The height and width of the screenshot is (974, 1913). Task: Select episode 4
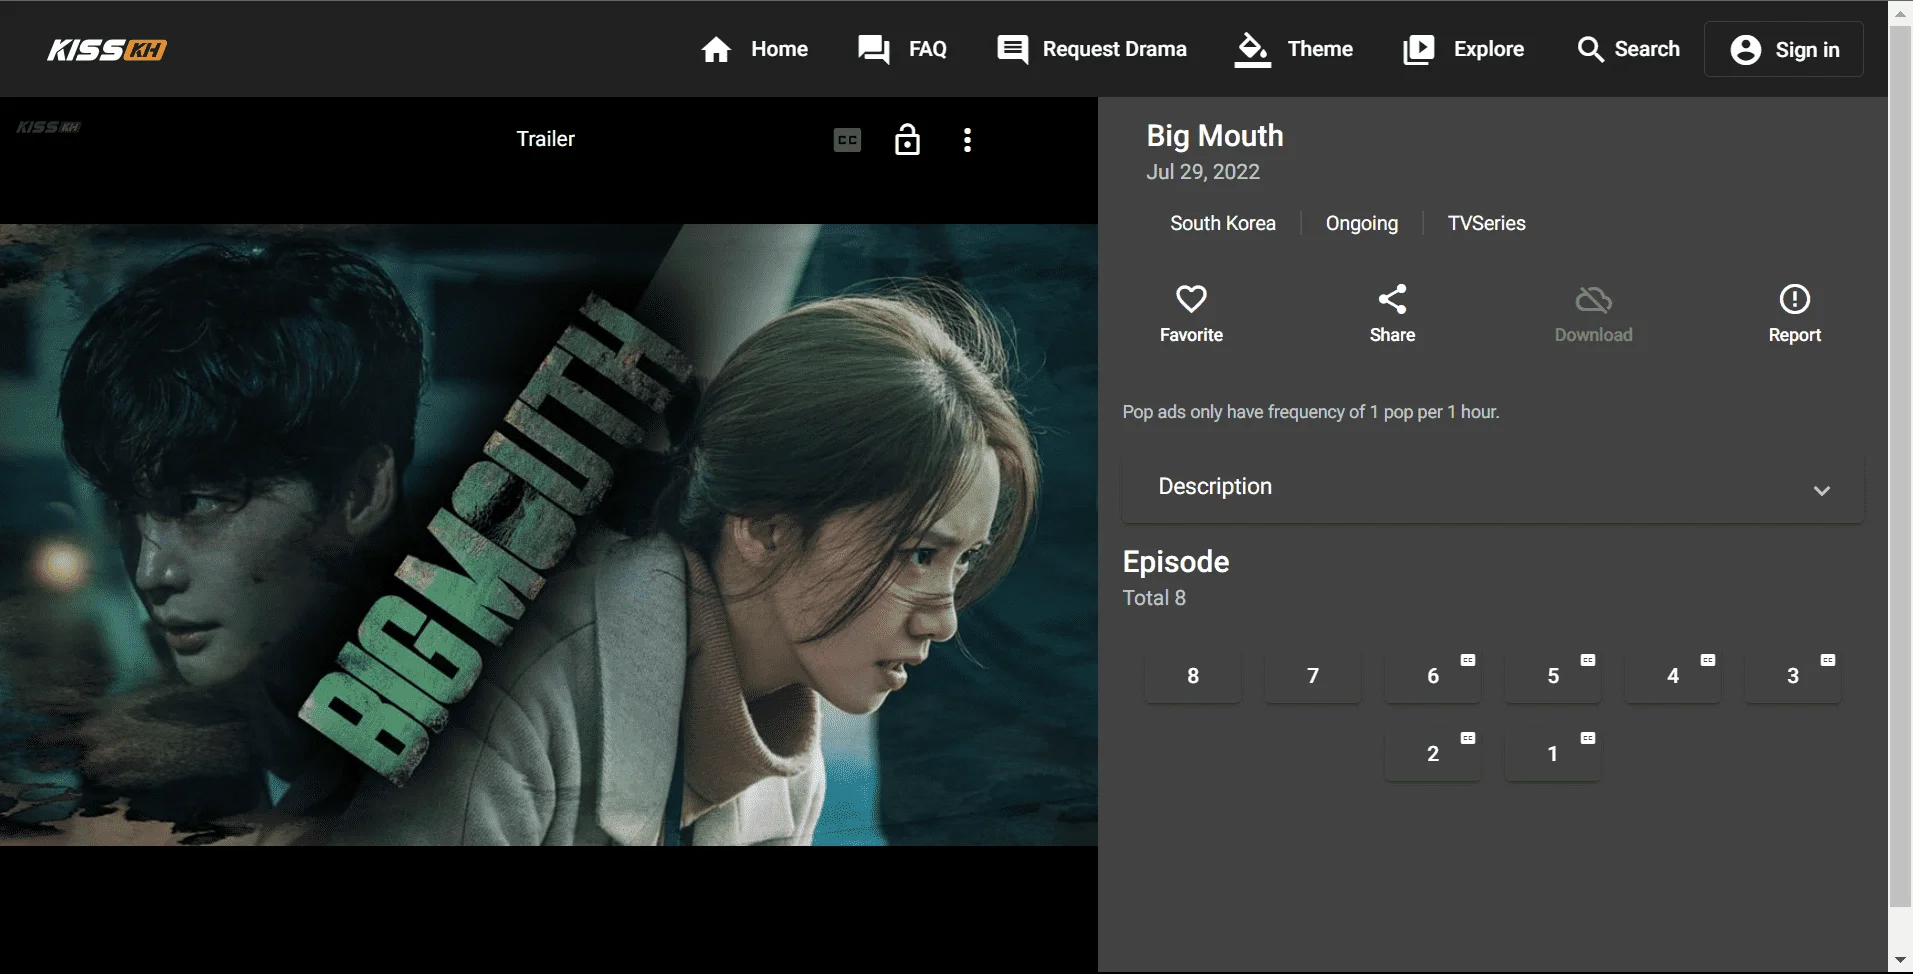point(1673,676)
